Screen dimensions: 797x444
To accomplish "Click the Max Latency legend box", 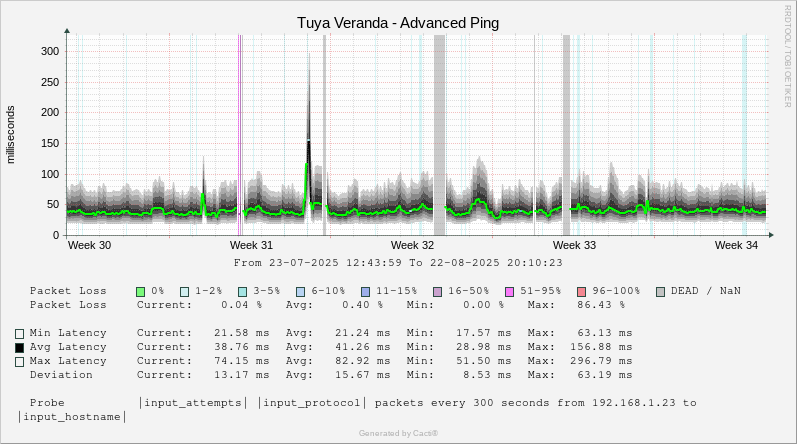I will tap(19, 362).
